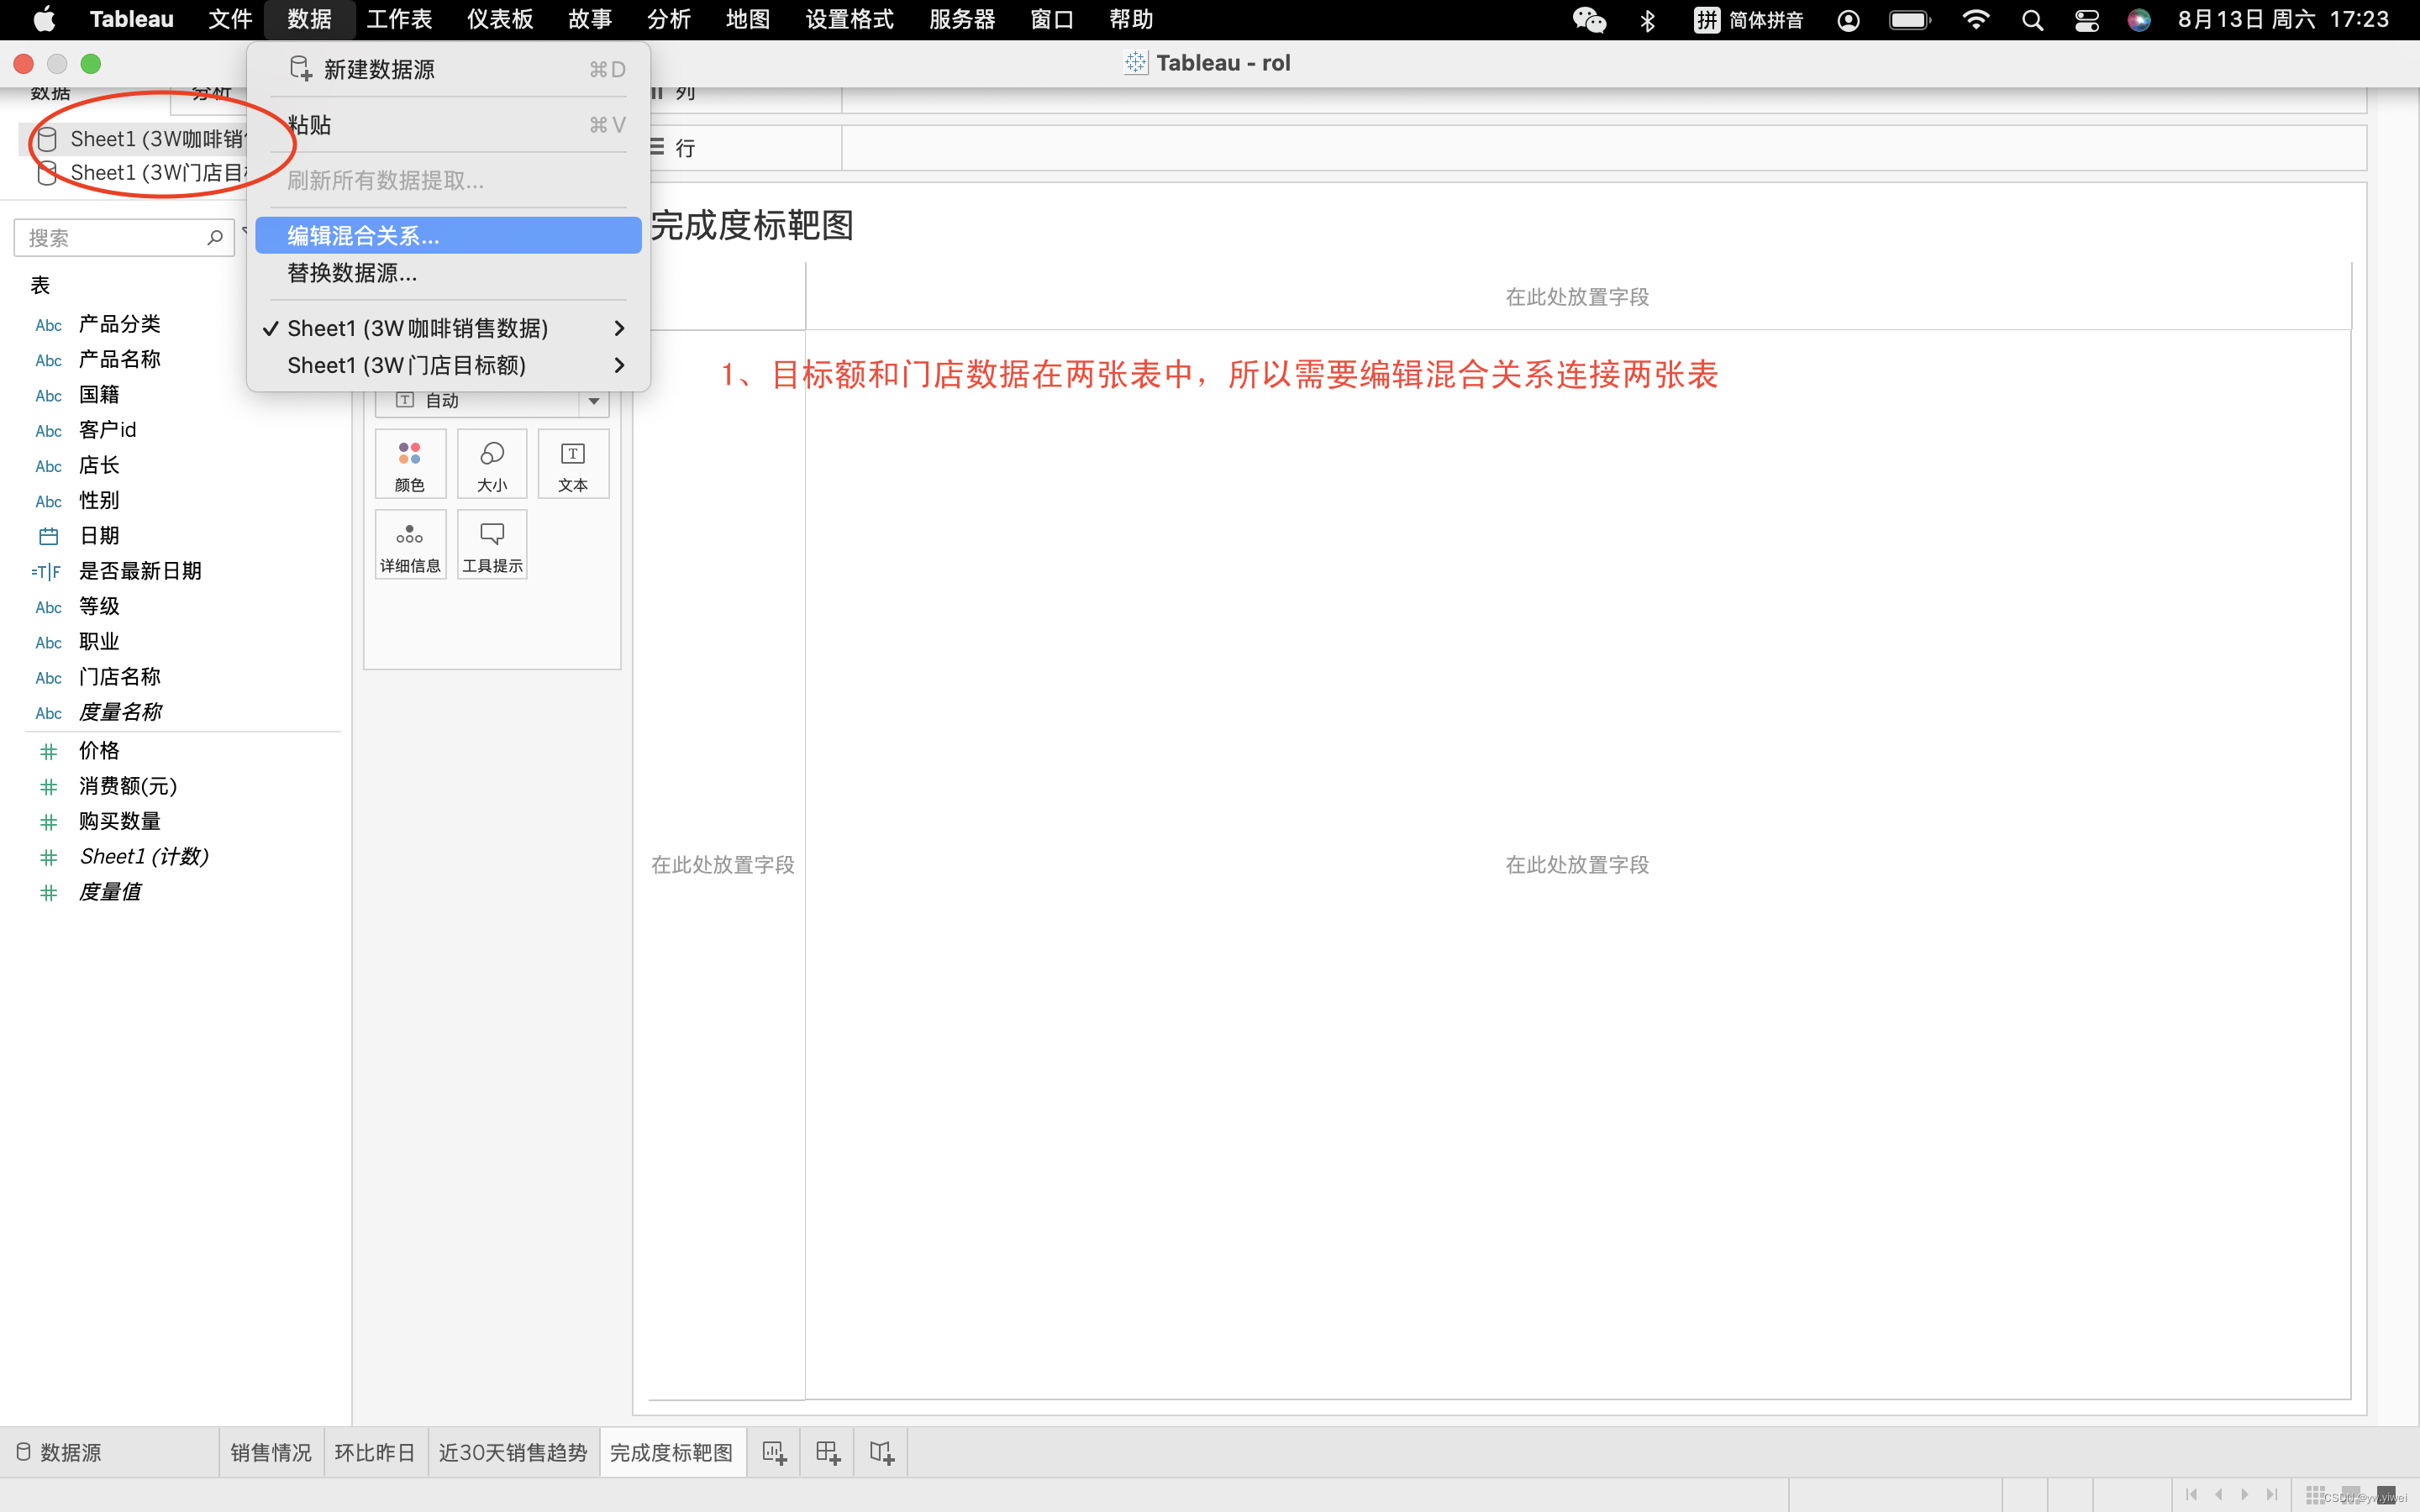Open the Detail marks card
This screenshot has height=1512, width=2420.
click(410, 545)
